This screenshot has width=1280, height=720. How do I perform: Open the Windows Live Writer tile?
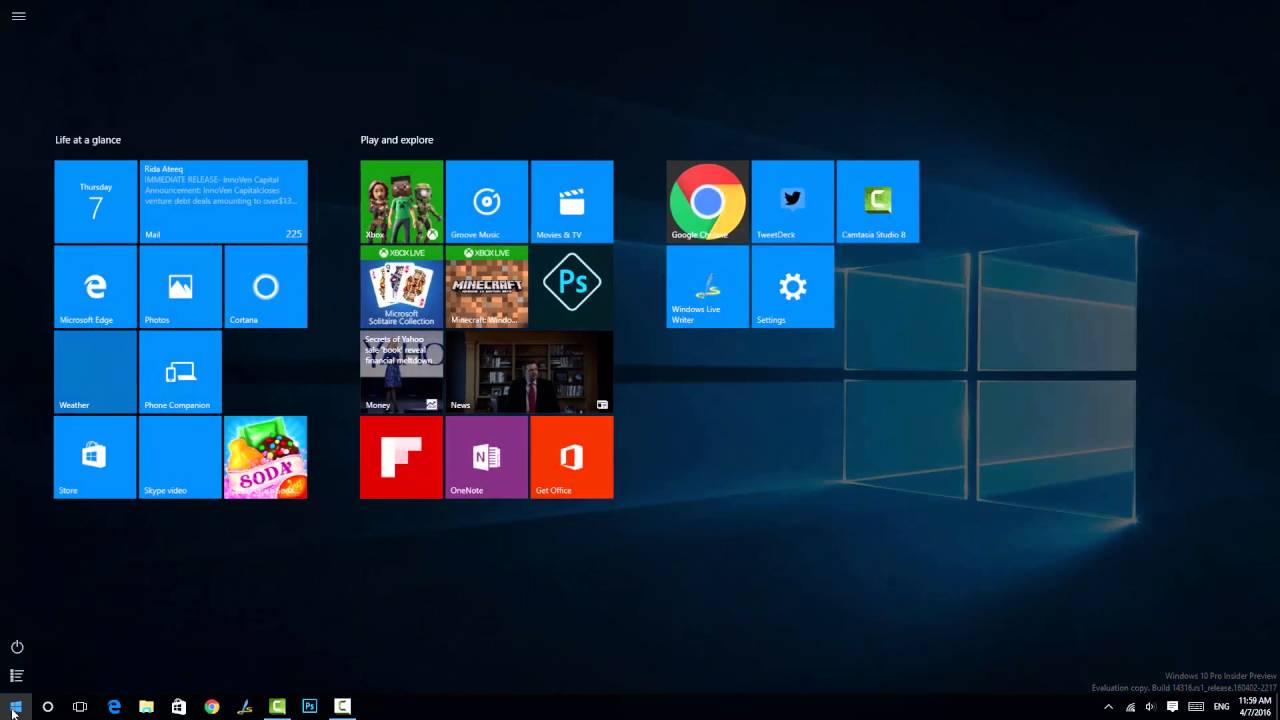708,287
